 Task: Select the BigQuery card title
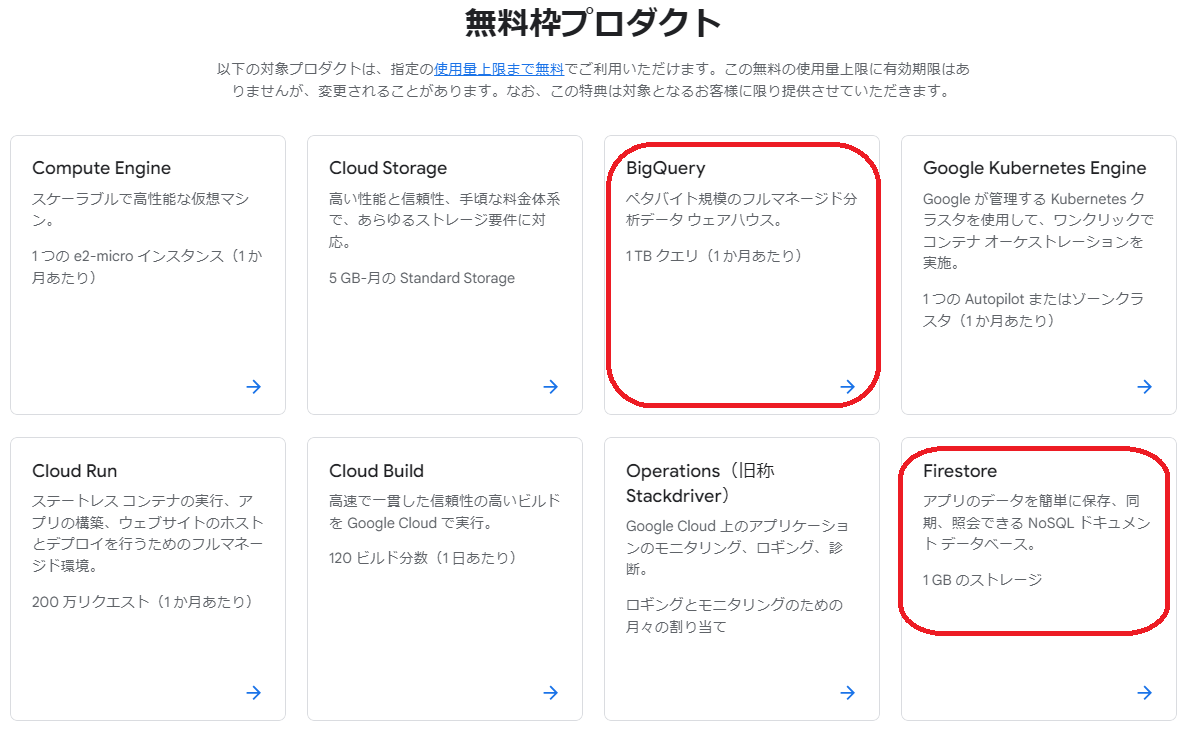(x=665, y=168)
